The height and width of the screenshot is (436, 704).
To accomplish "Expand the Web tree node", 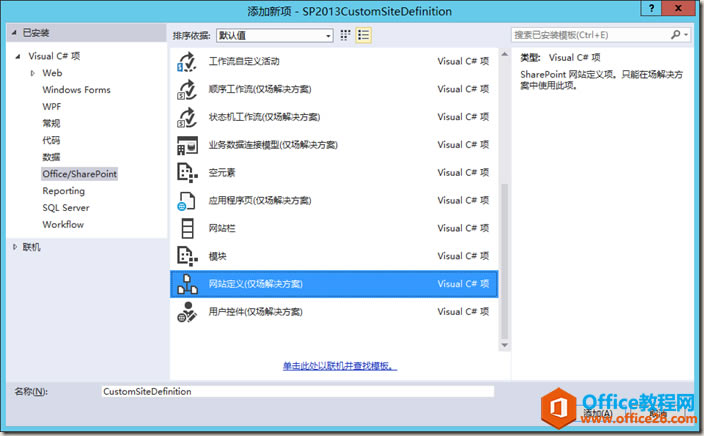I will tap(32, 73).
